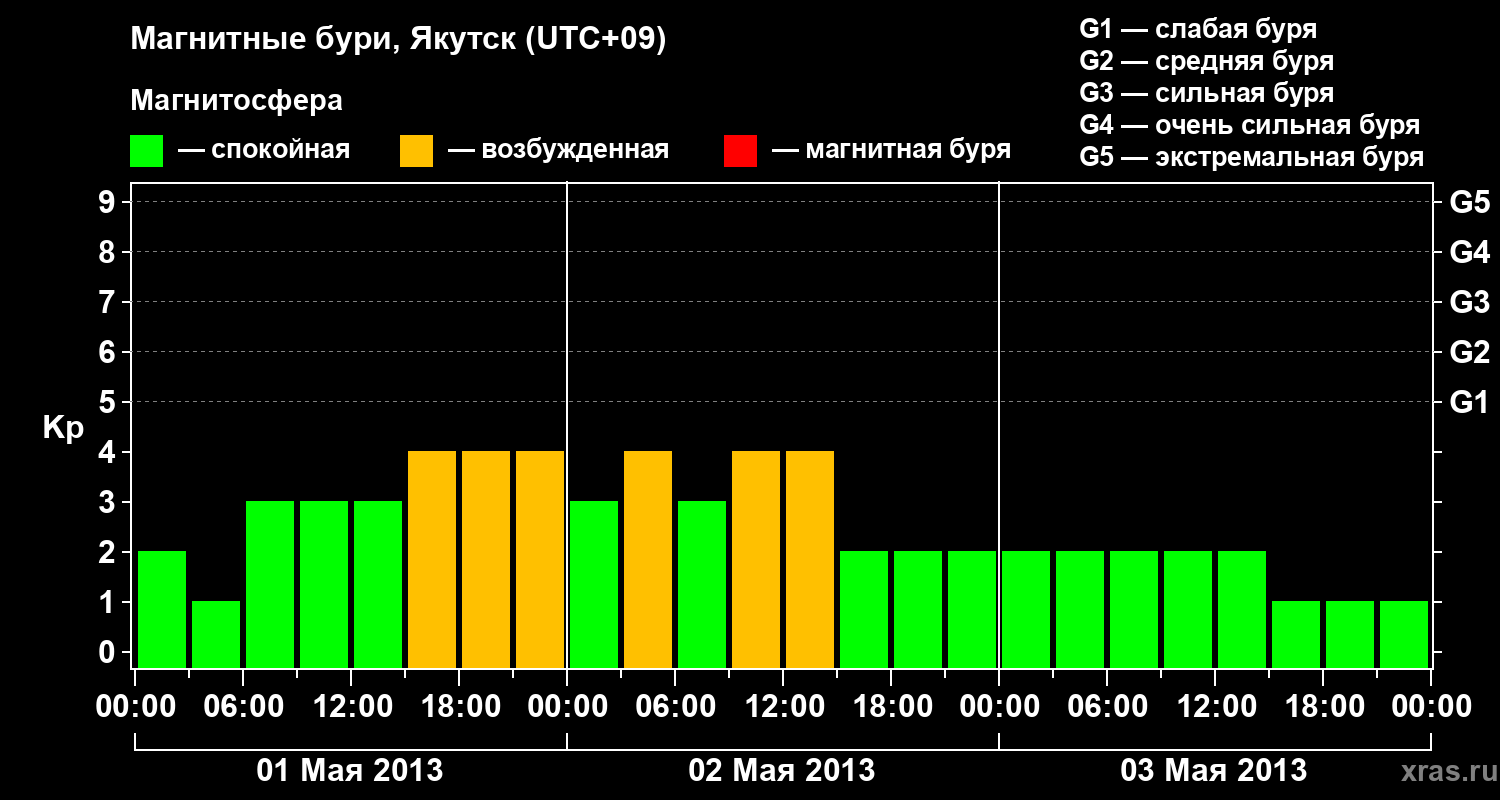Viewport: 1500px width, 800px height.
Task: Click the '— магнитная буря' legend text
Action: [x=891, y=150]
